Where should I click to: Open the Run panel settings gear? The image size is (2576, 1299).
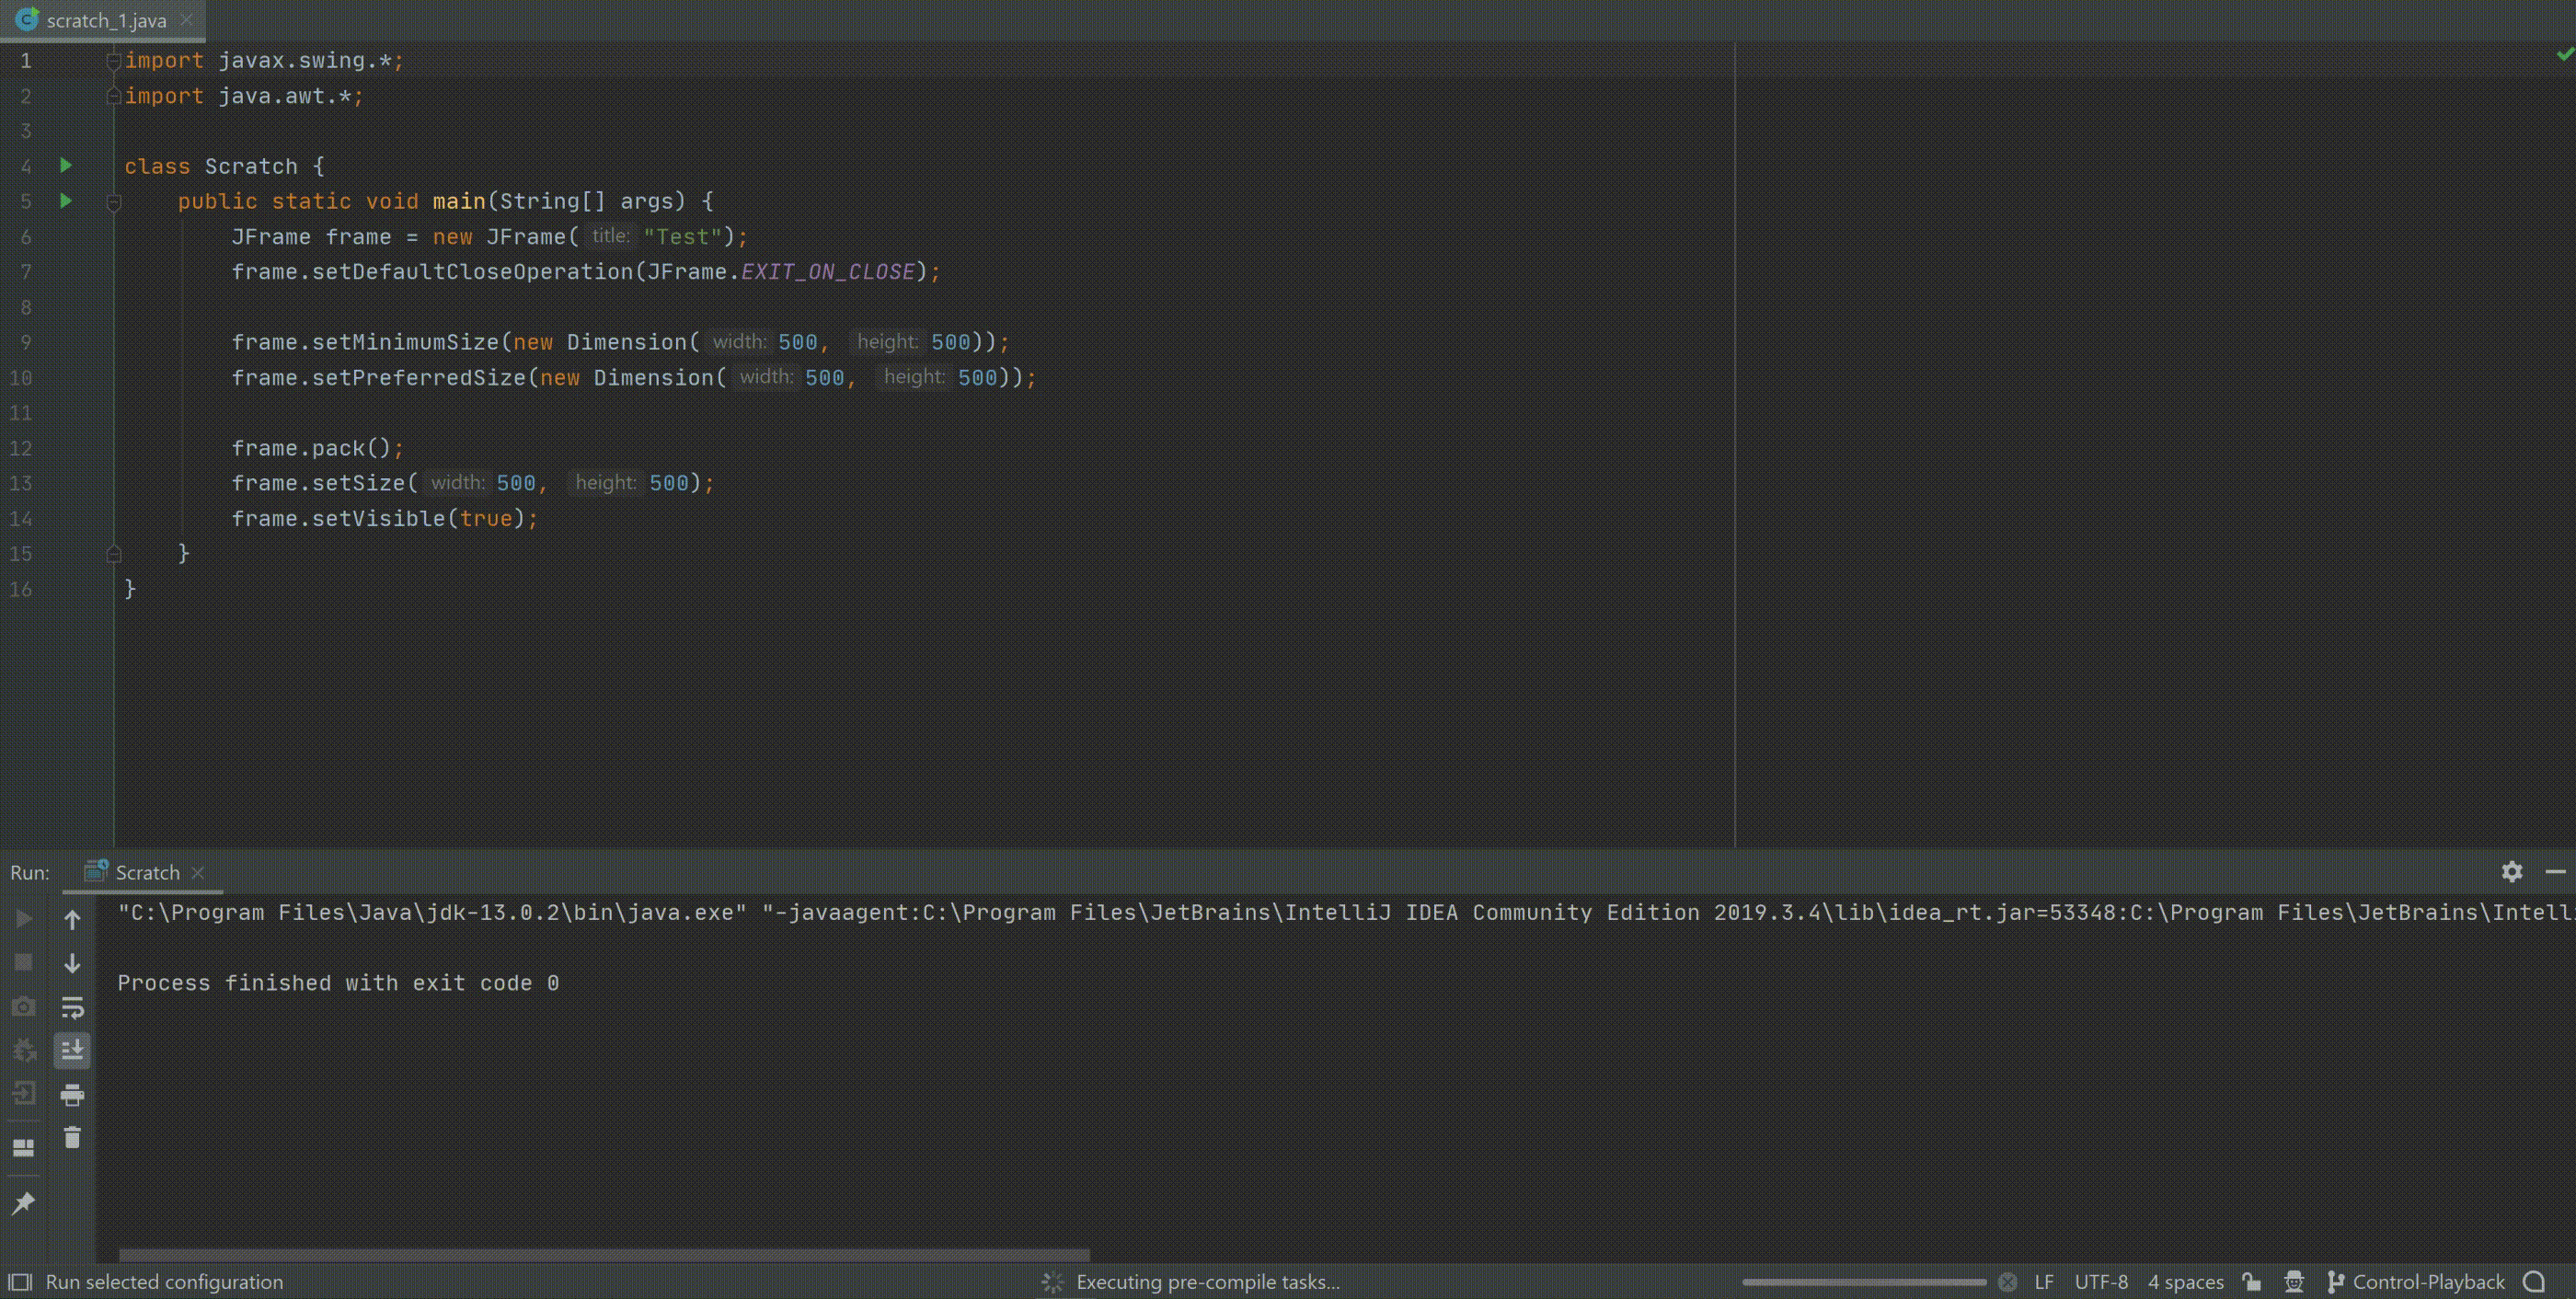click(x=2513, y=872)
